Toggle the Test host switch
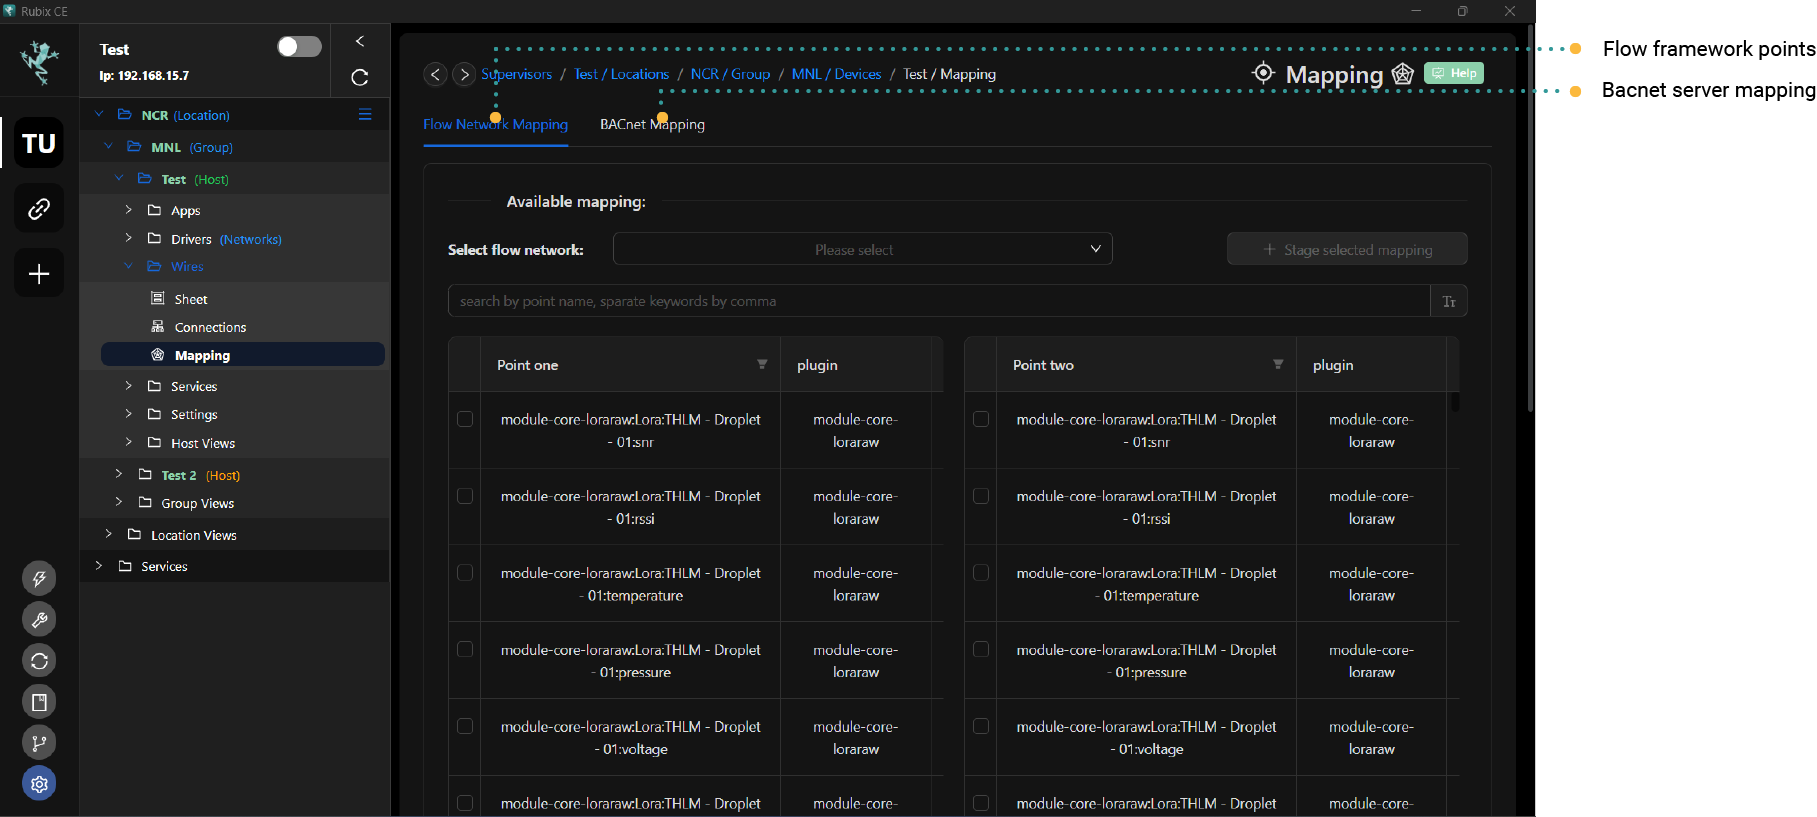 coord(299,47)
